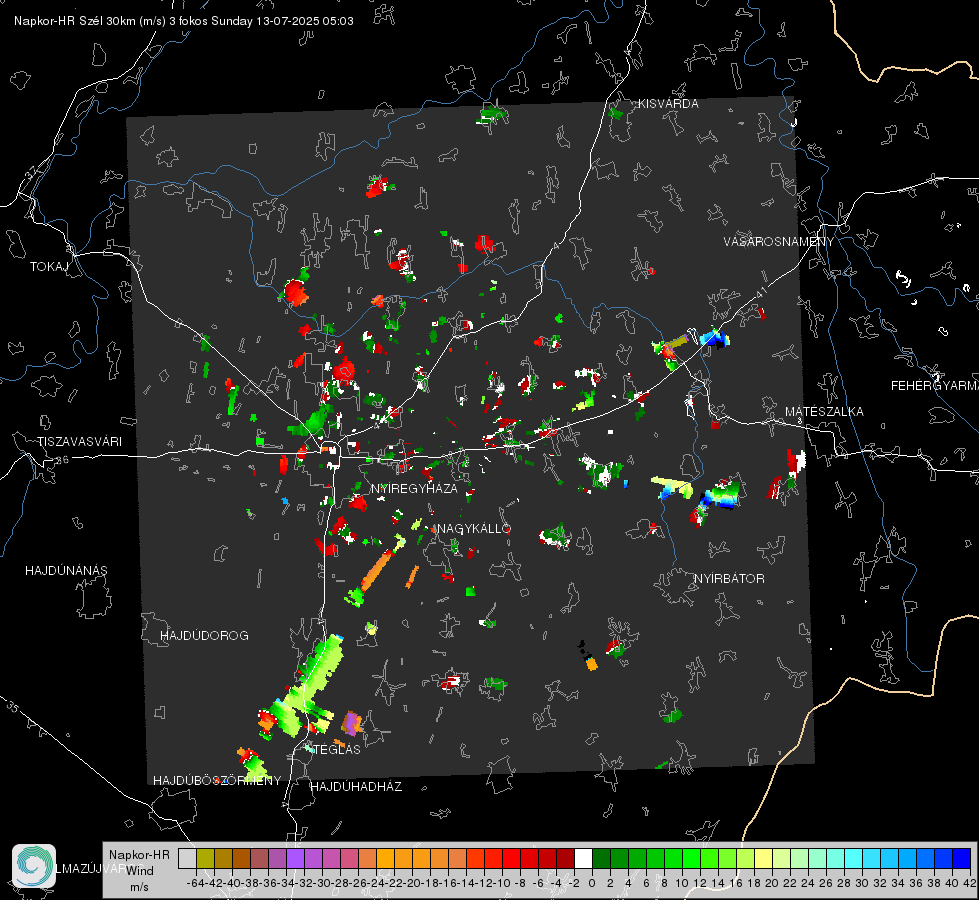
Task: Click the 0 value on legend scale
Action: coord(592,883)
